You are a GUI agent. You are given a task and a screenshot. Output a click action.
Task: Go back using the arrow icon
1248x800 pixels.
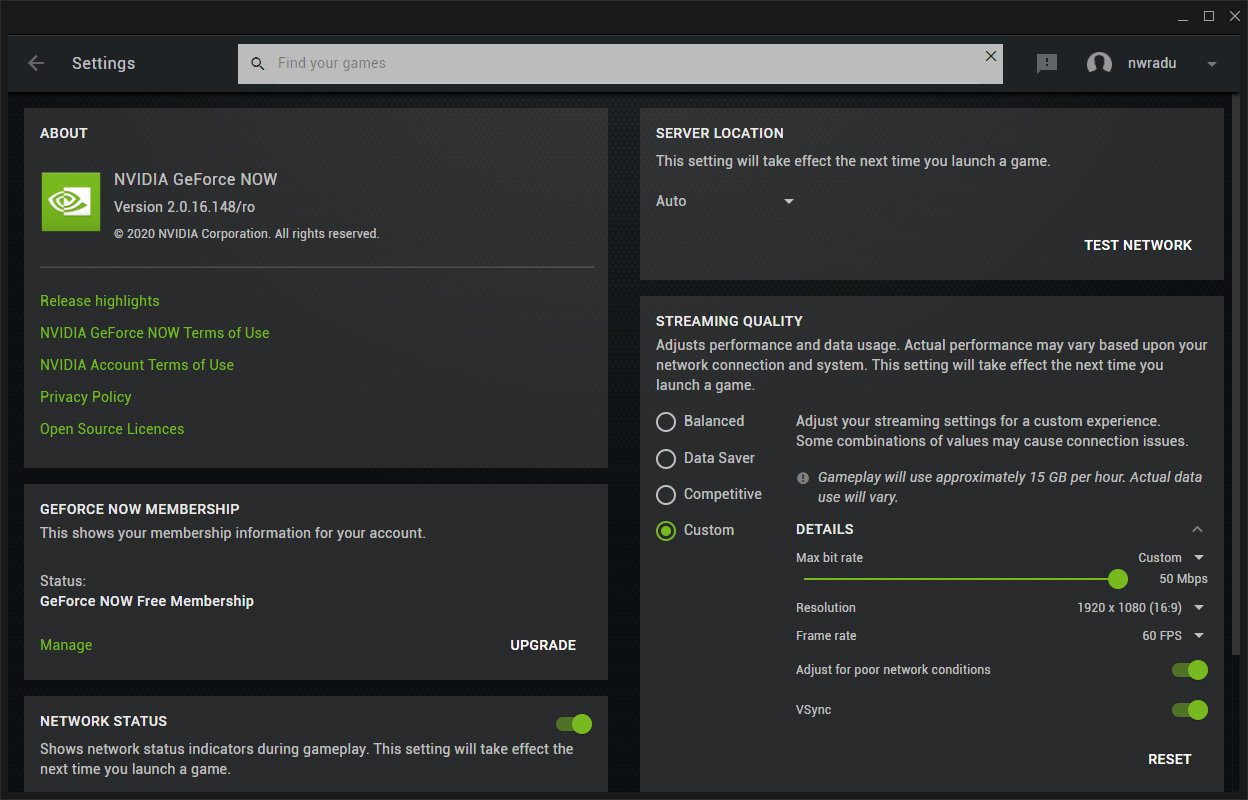pos(36,63)
